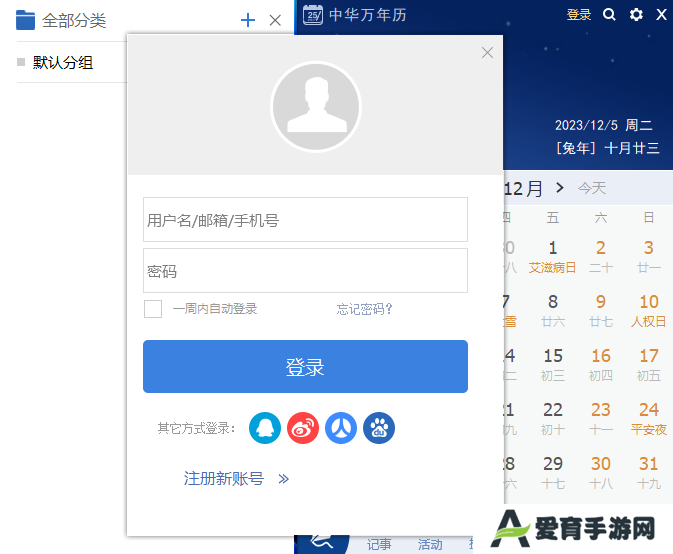
Task: Log in with Renren icon
Action: (341, 428)
